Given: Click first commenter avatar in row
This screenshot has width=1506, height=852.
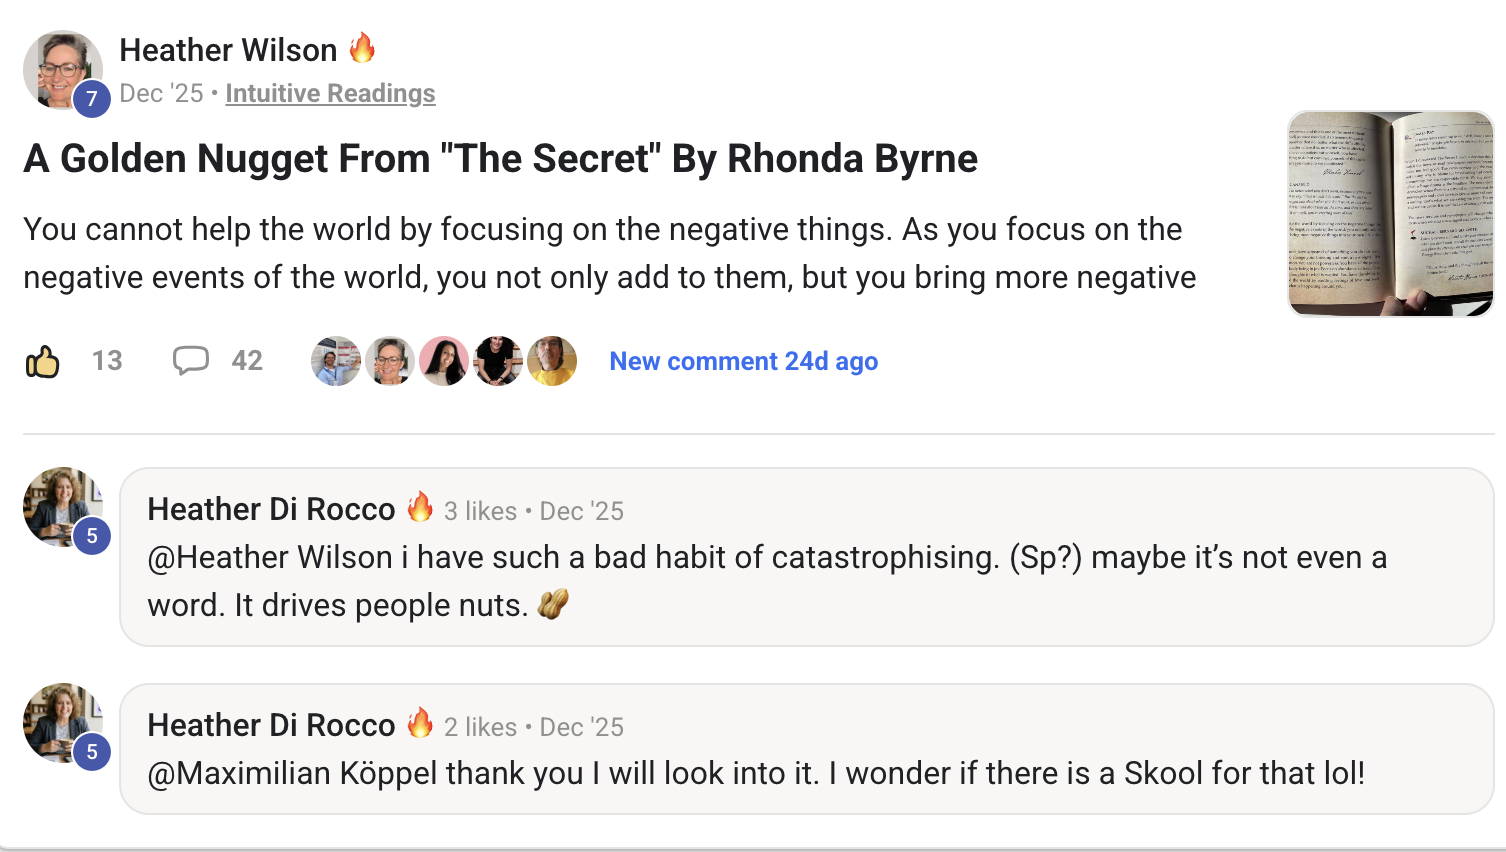Looking at the screenshot, I should pyautogui.click(x=336, y=361).
